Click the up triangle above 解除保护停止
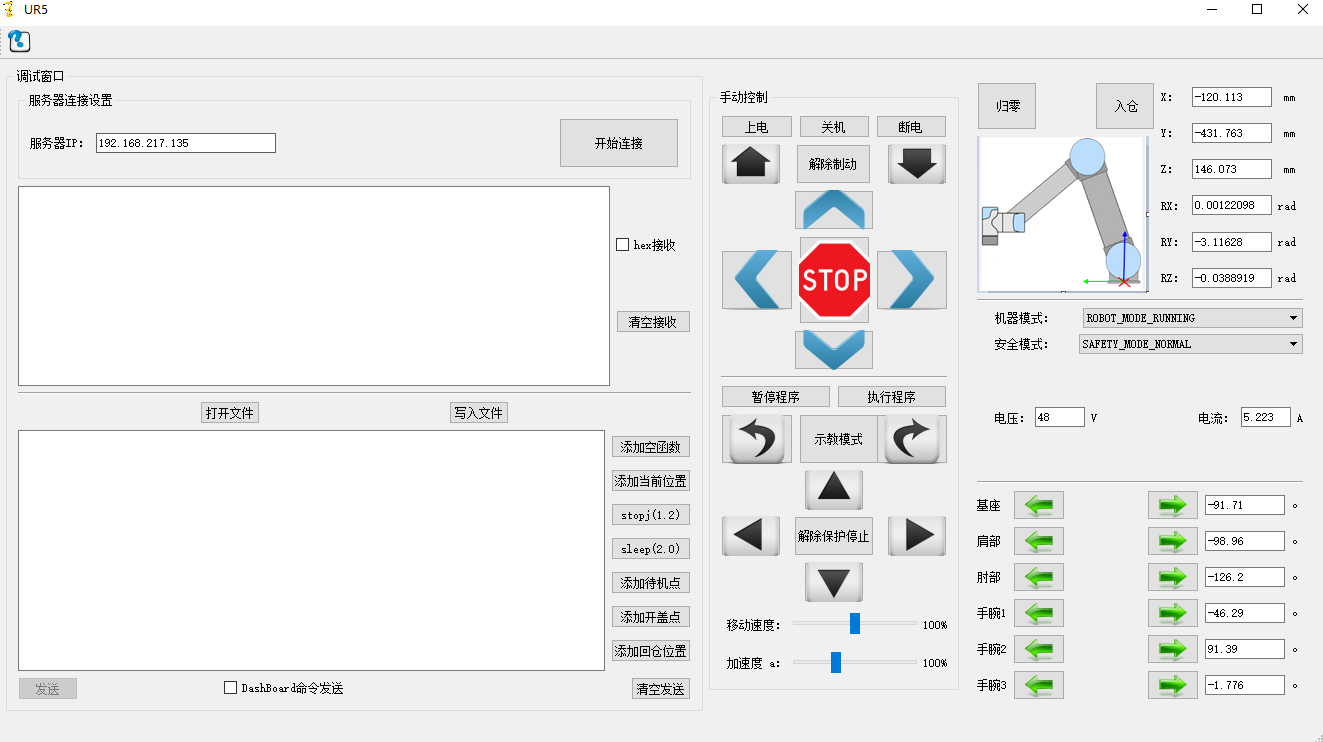The width and height of the screenshot is (1323, 742). (x=833, y=489)
